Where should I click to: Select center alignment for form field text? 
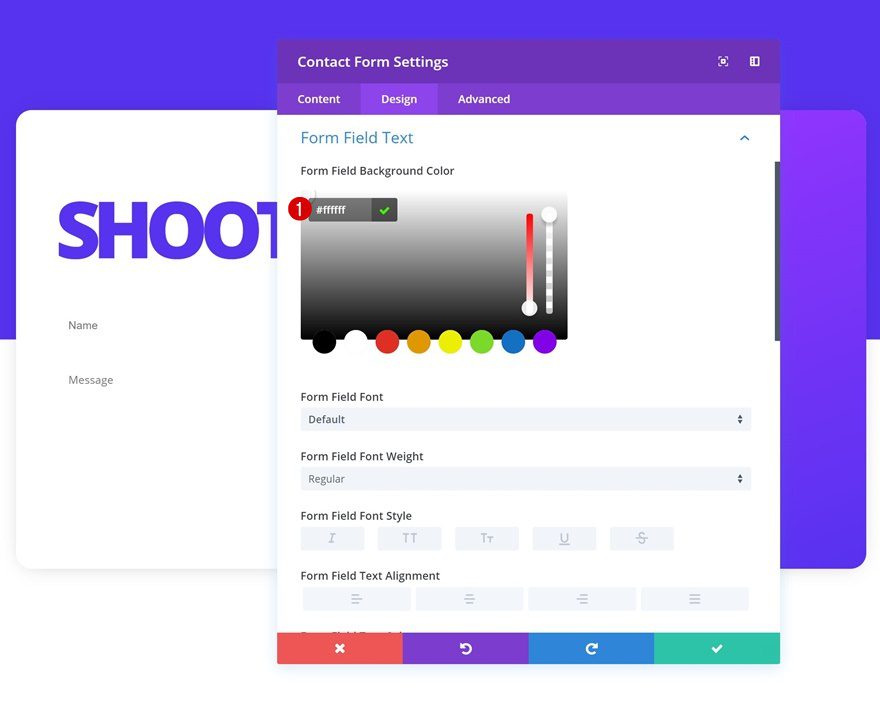click(469, 598)
